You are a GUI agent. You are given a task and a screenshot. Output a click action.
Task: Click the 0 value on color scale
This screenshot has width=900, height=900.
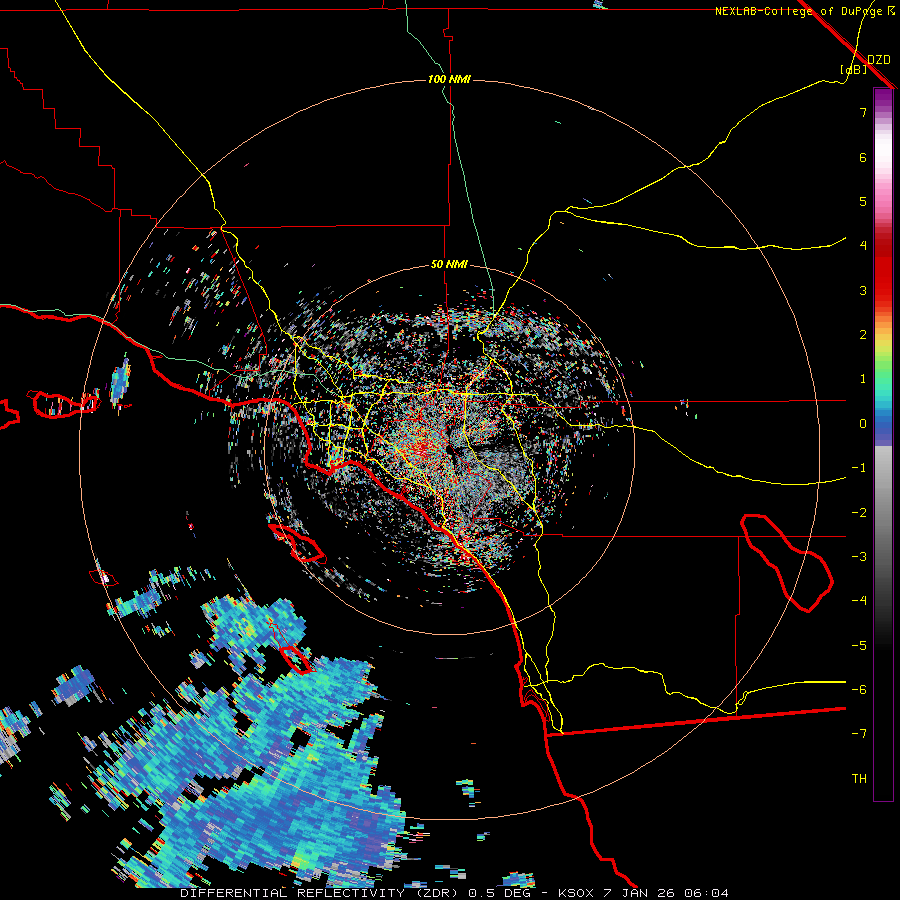click(x=863, y=424)
